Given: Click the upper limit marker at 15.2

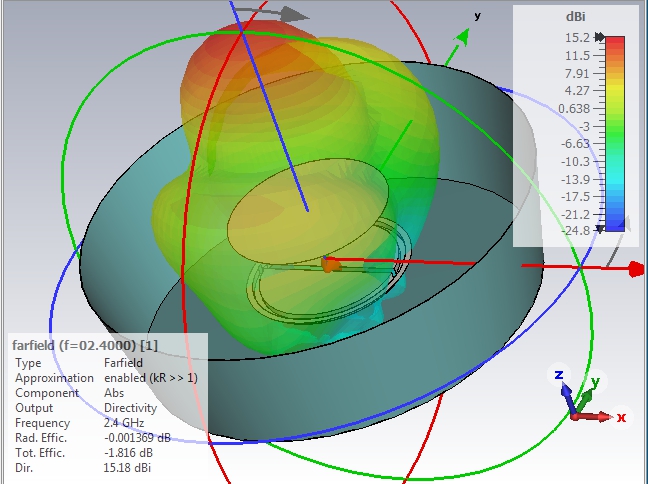Looking at the screenshot, I should [599, 37].
